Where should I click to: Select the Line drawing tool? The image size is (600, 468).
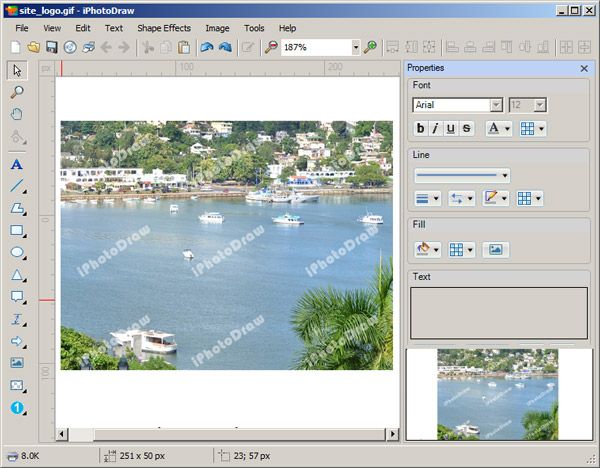point(17,186)
